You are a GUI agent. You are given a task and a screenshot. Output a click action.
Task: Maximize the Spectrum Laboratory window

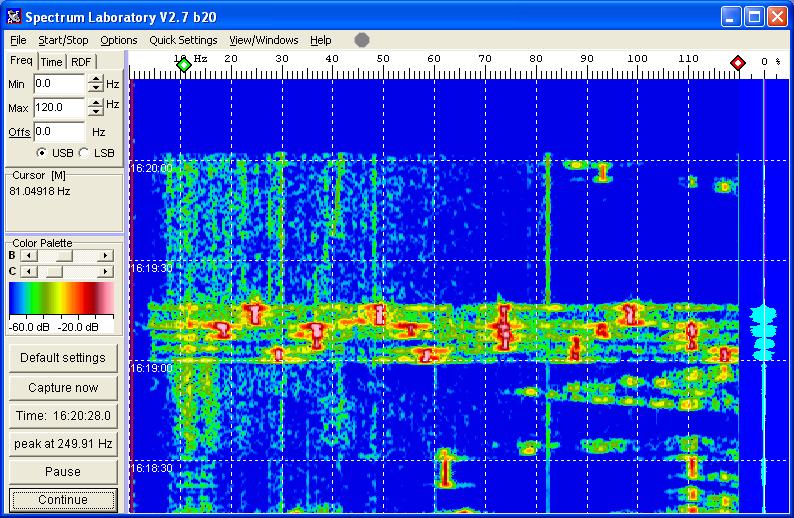coord(753,17)
